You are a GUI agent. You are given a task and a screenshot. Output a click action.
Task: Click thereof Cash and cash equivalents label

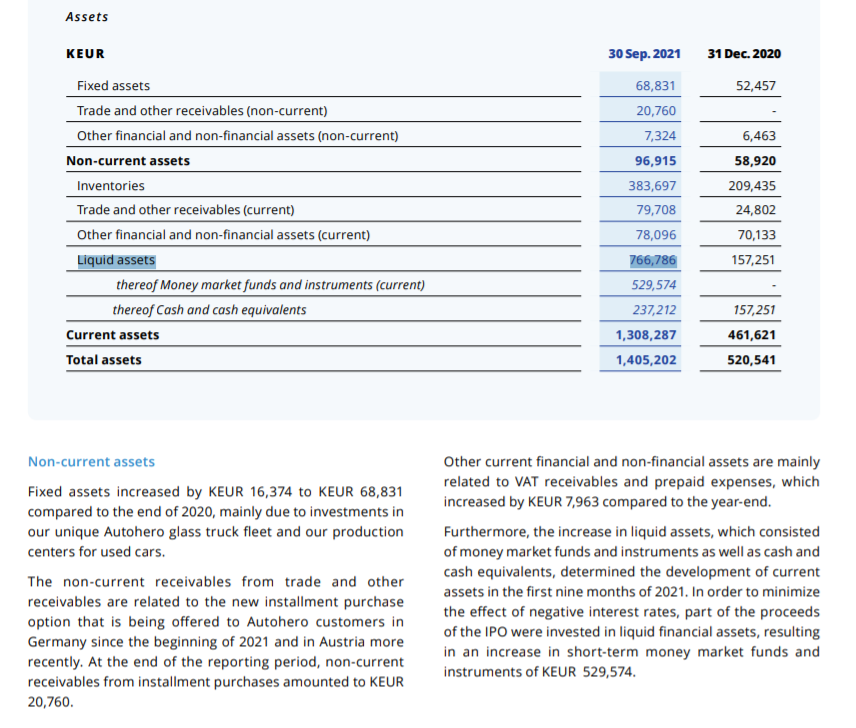click(209, 310)
